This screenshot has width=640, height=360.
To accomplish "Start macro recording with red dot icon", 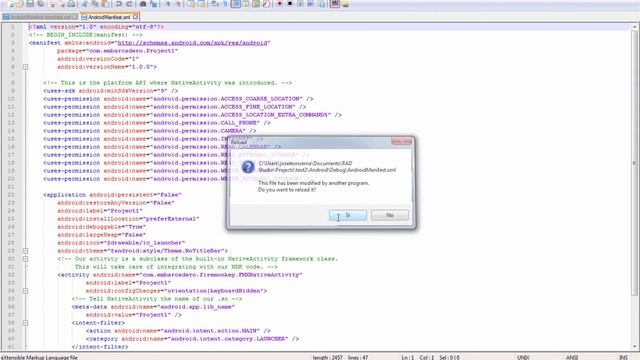I will [x=279, y=4].
